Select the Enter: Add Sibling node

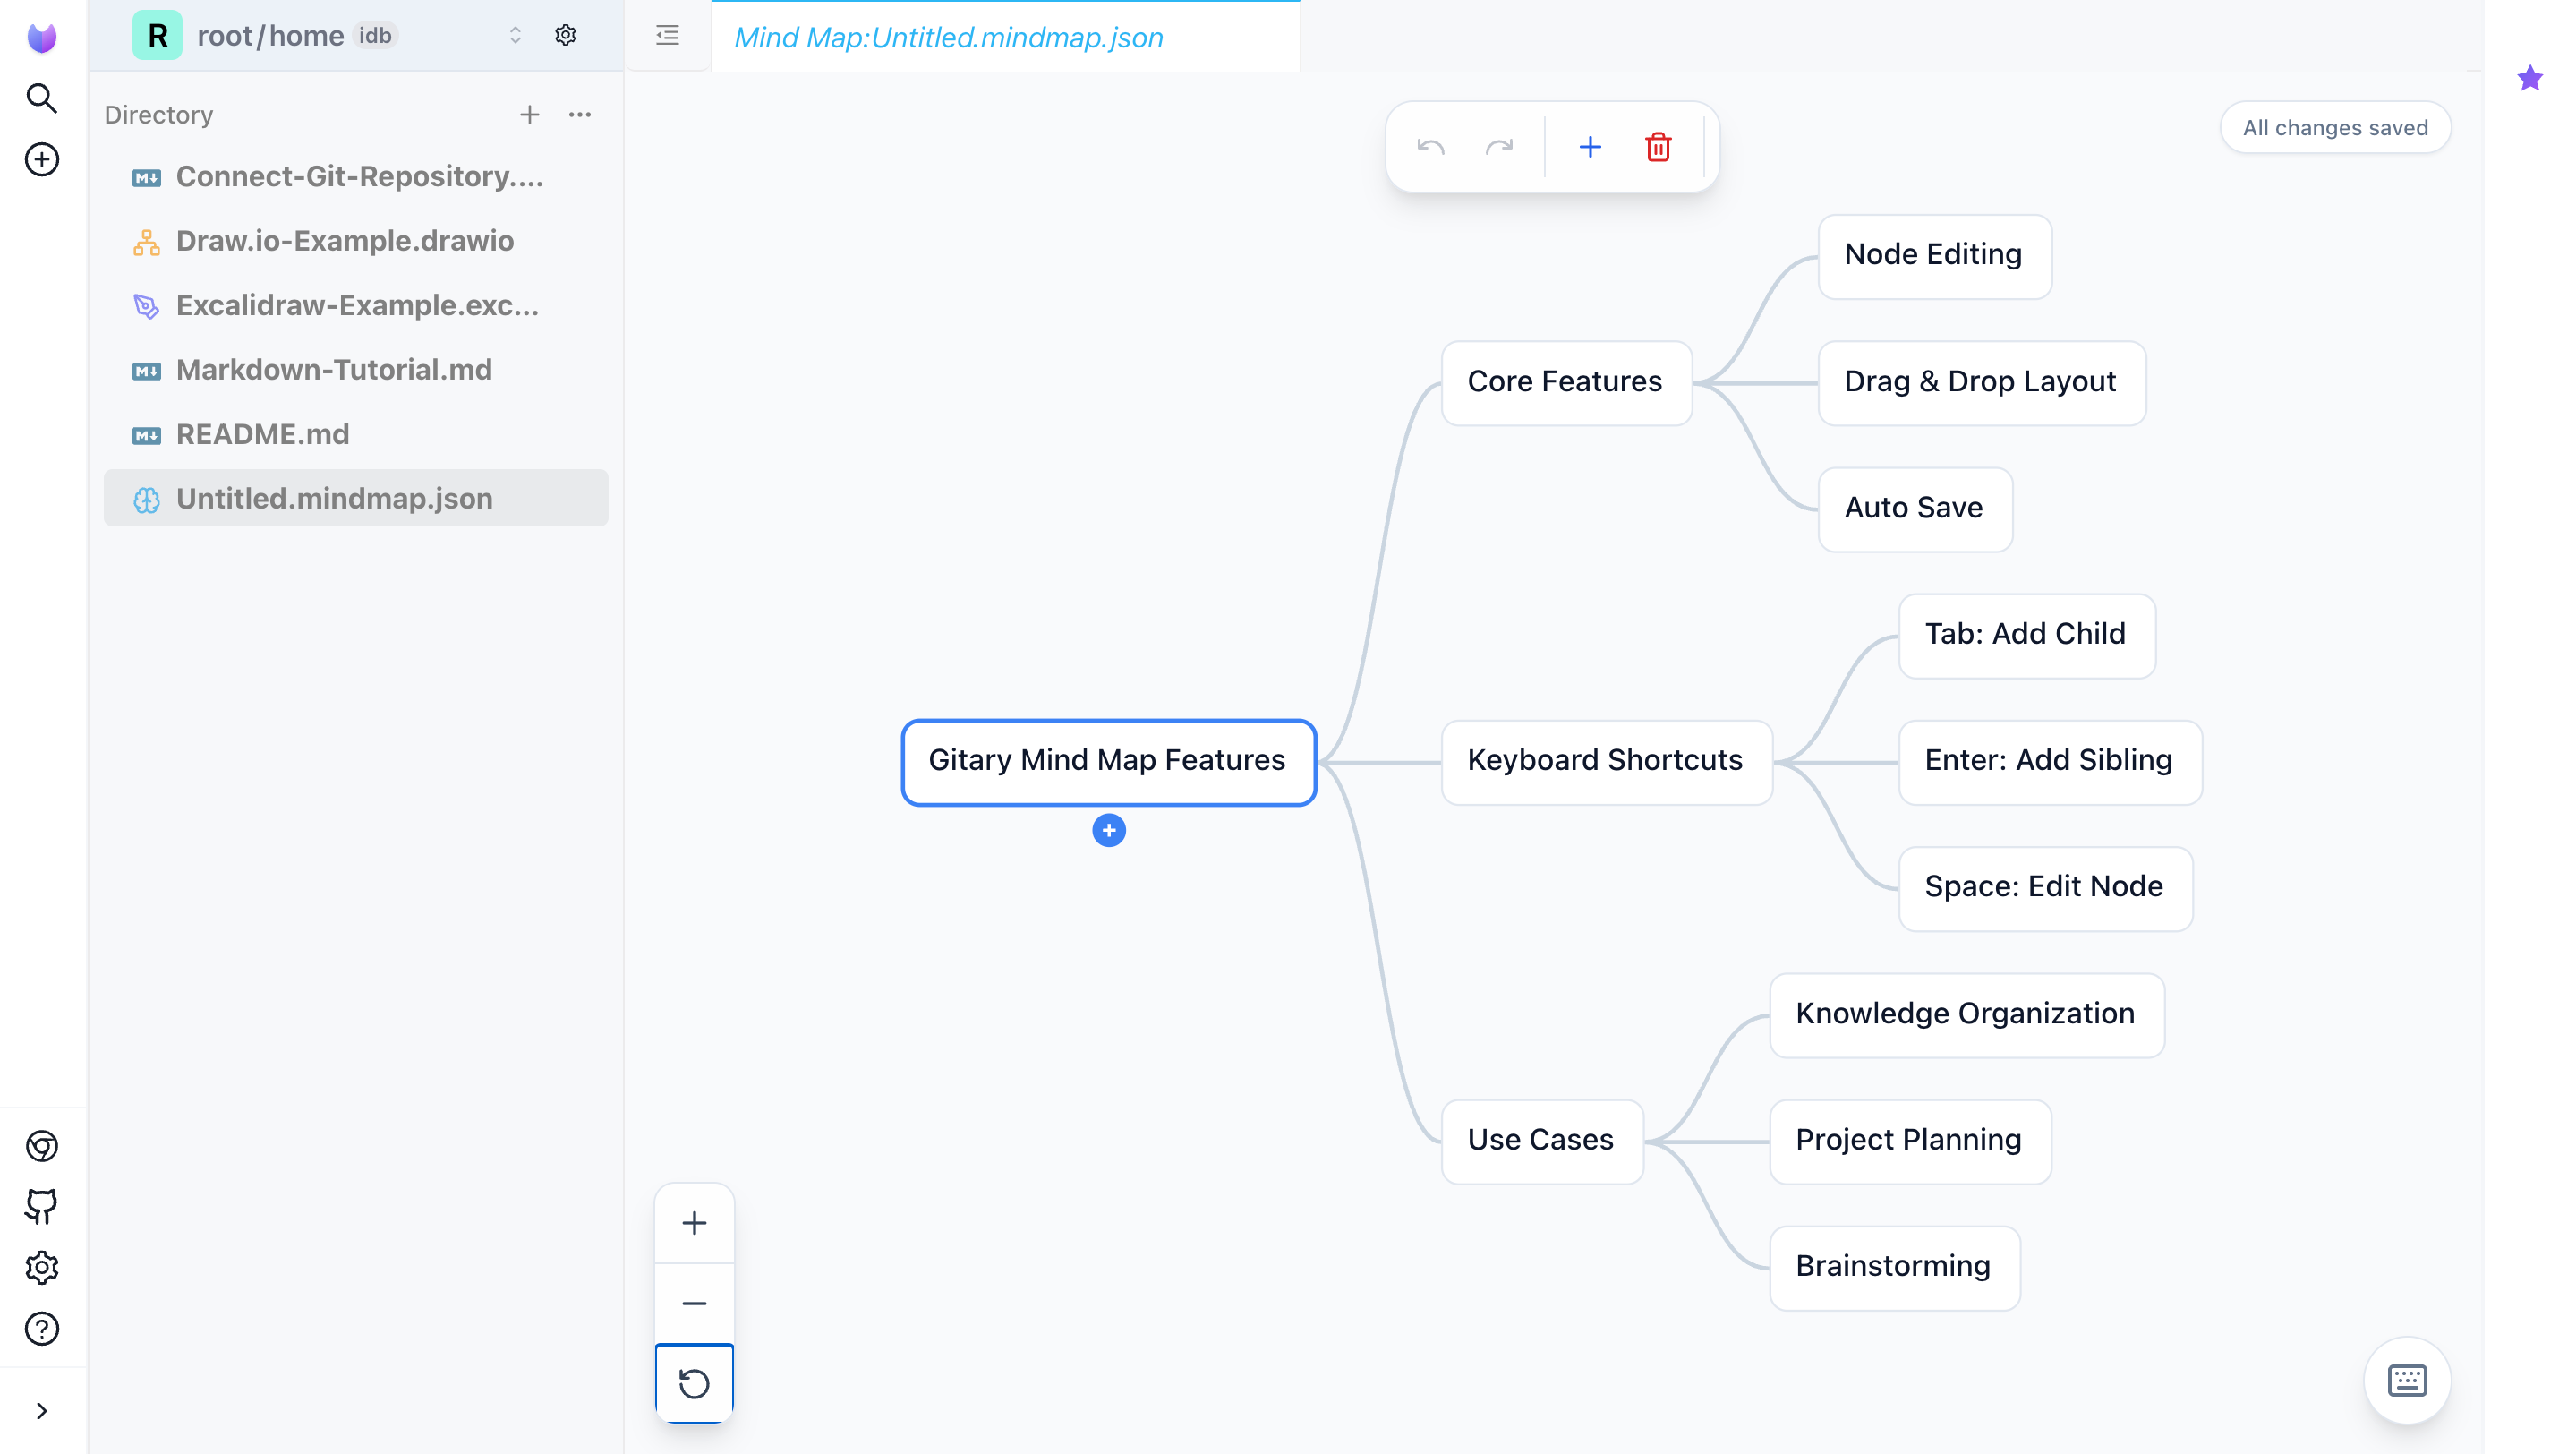(2049, 762)
